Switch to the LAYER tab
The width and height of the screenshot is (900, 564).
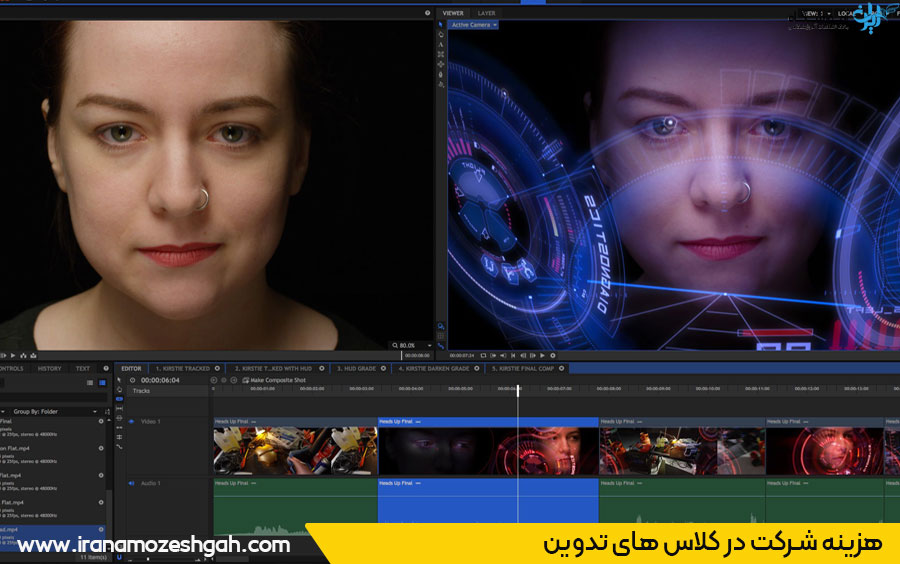point(486,13)
